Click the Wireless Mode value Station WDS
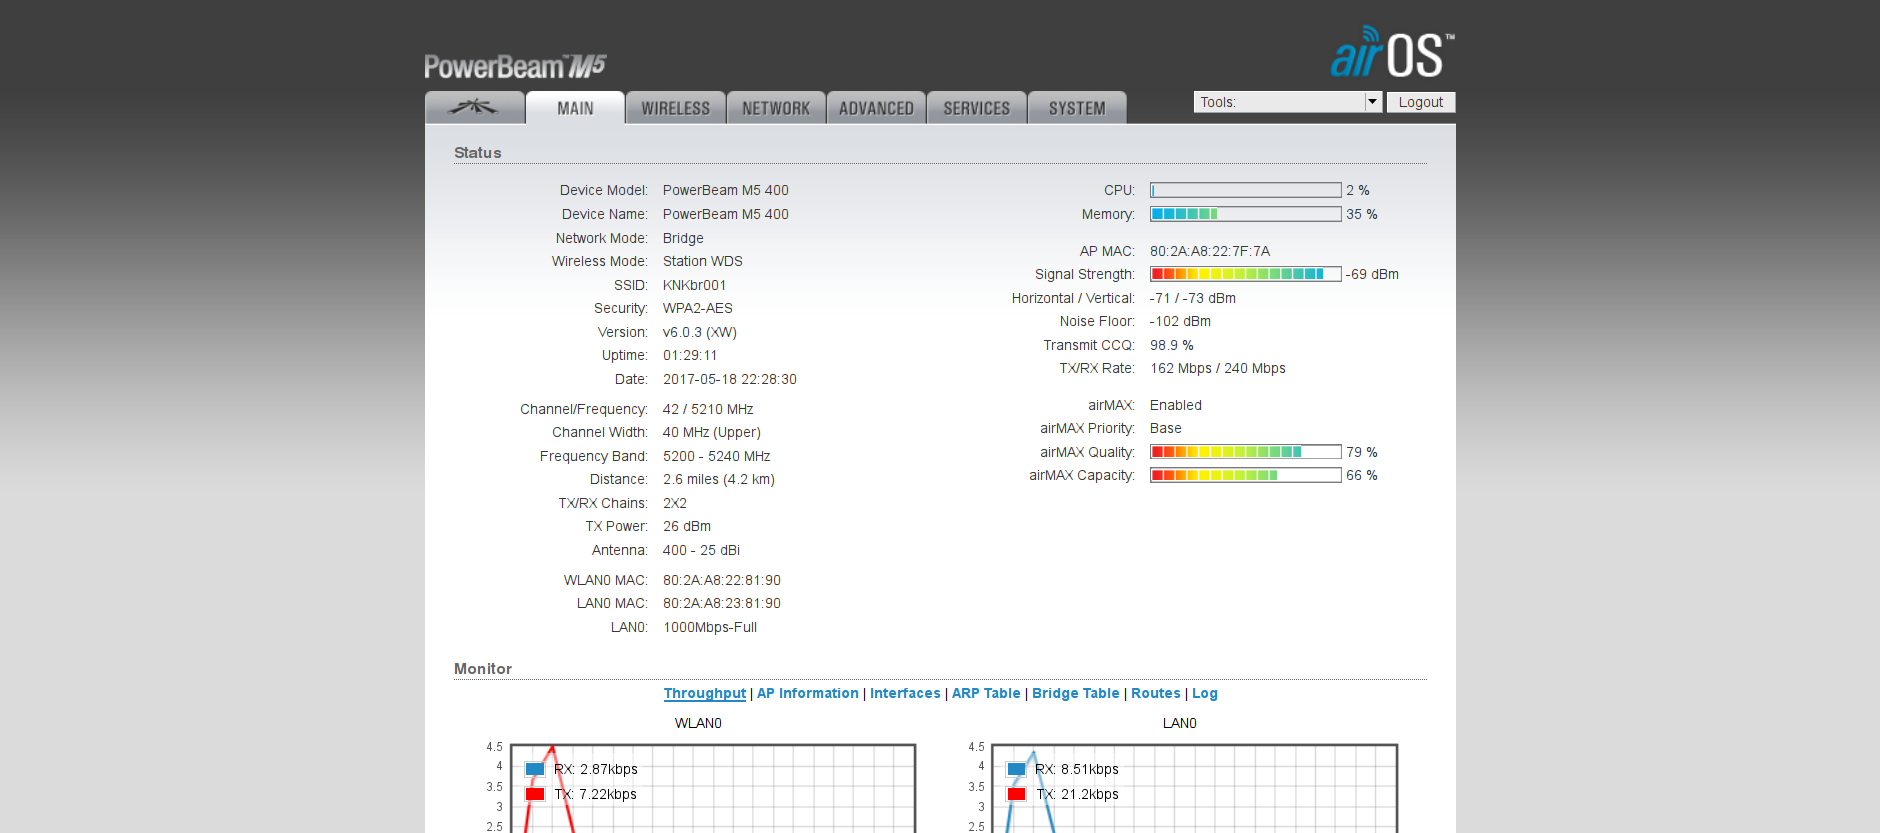Screen dimensions: 1880x833 (x=703, y=261)
